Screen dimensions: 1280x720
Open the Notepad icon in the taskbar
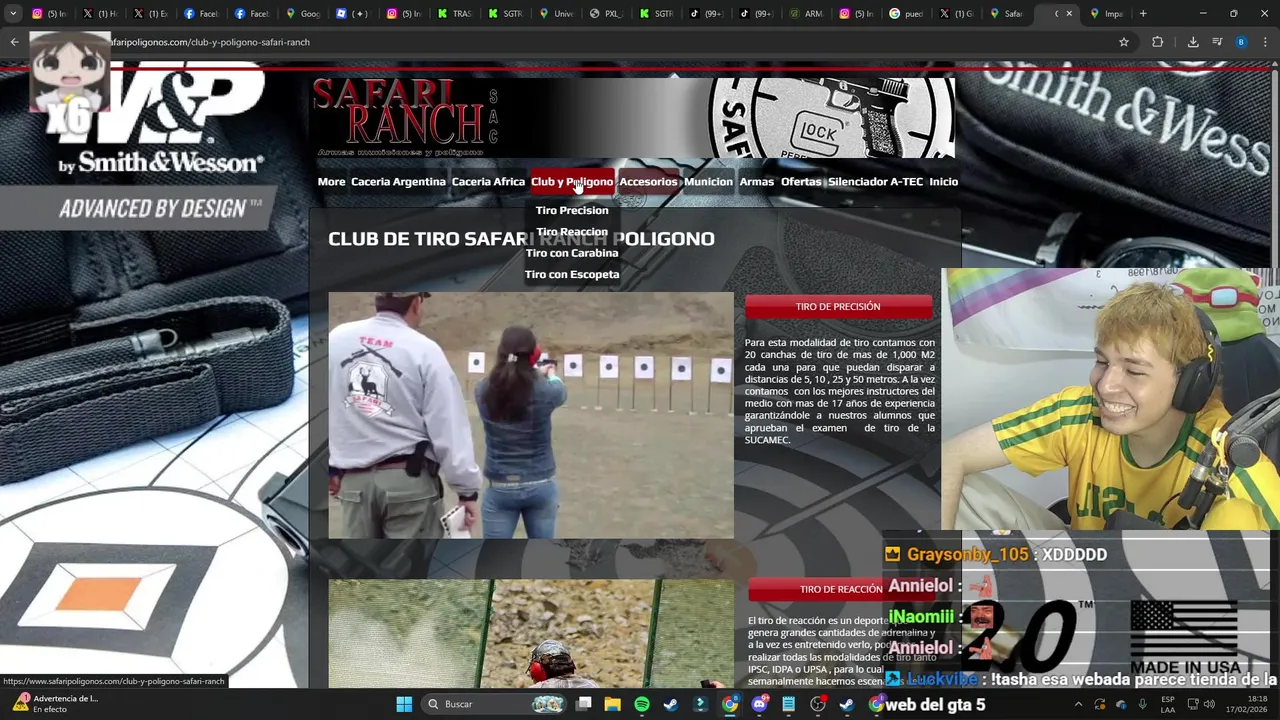[788, 704]
